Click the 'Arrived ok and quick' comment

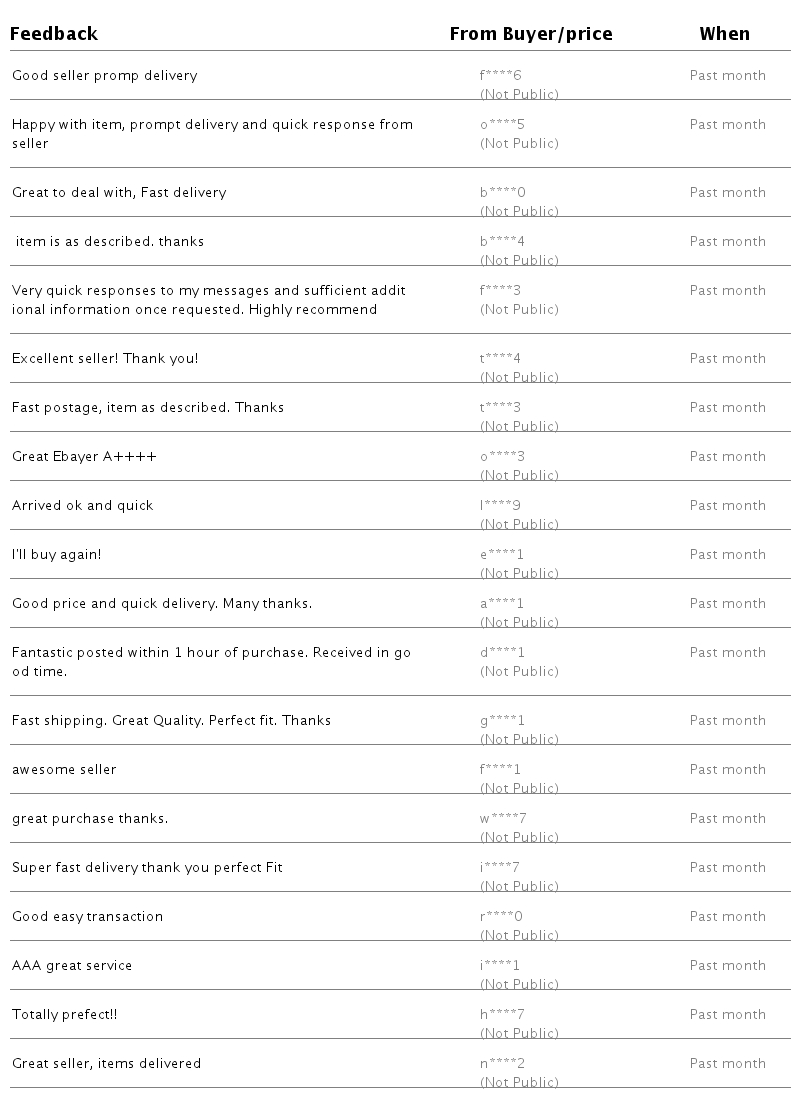pos(83,506)
